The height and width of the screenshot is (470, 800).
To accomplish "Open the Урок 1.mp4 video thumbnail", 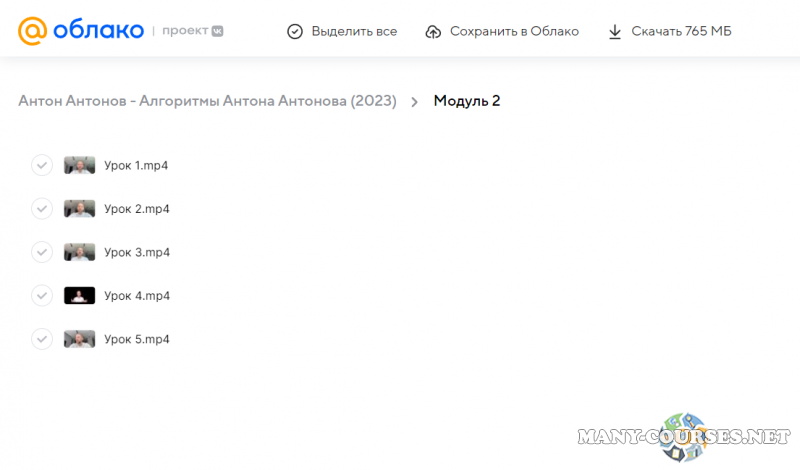I will point(79,165).
